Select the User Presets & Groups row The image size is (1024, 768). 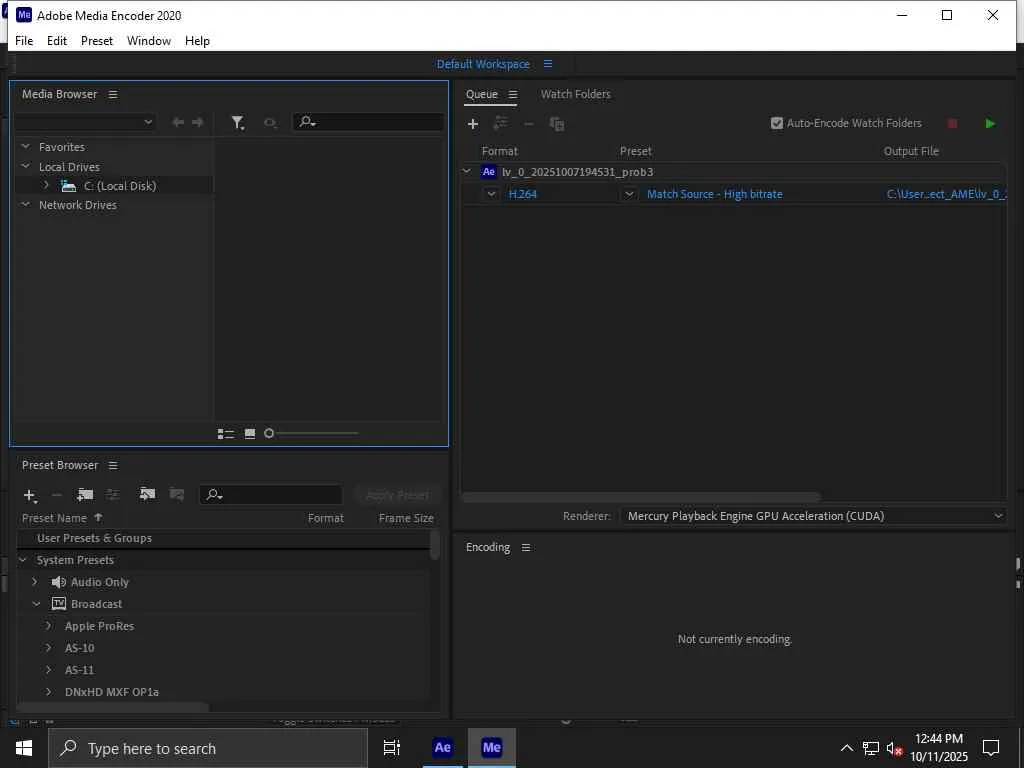click(x=223, y=538)
